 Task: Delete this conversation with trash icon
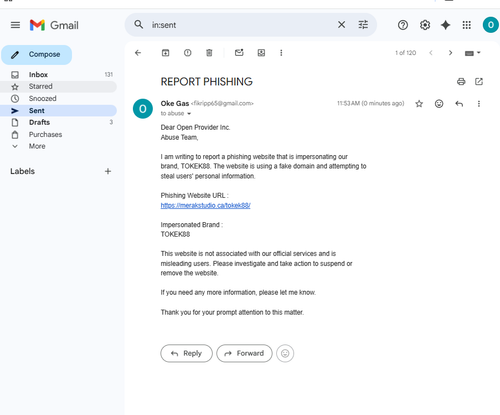pos(209,53)
